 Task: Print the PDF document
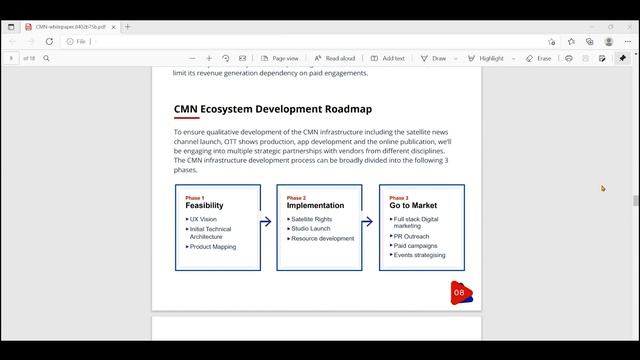tap(569, 58)
